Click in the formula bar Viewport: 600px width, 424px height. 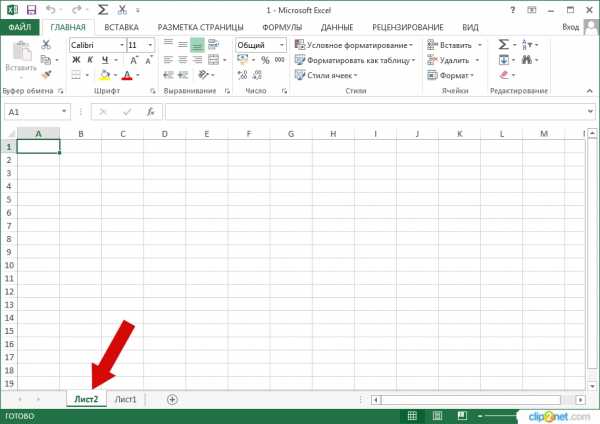pyautogui.click(x=377, y=112)
